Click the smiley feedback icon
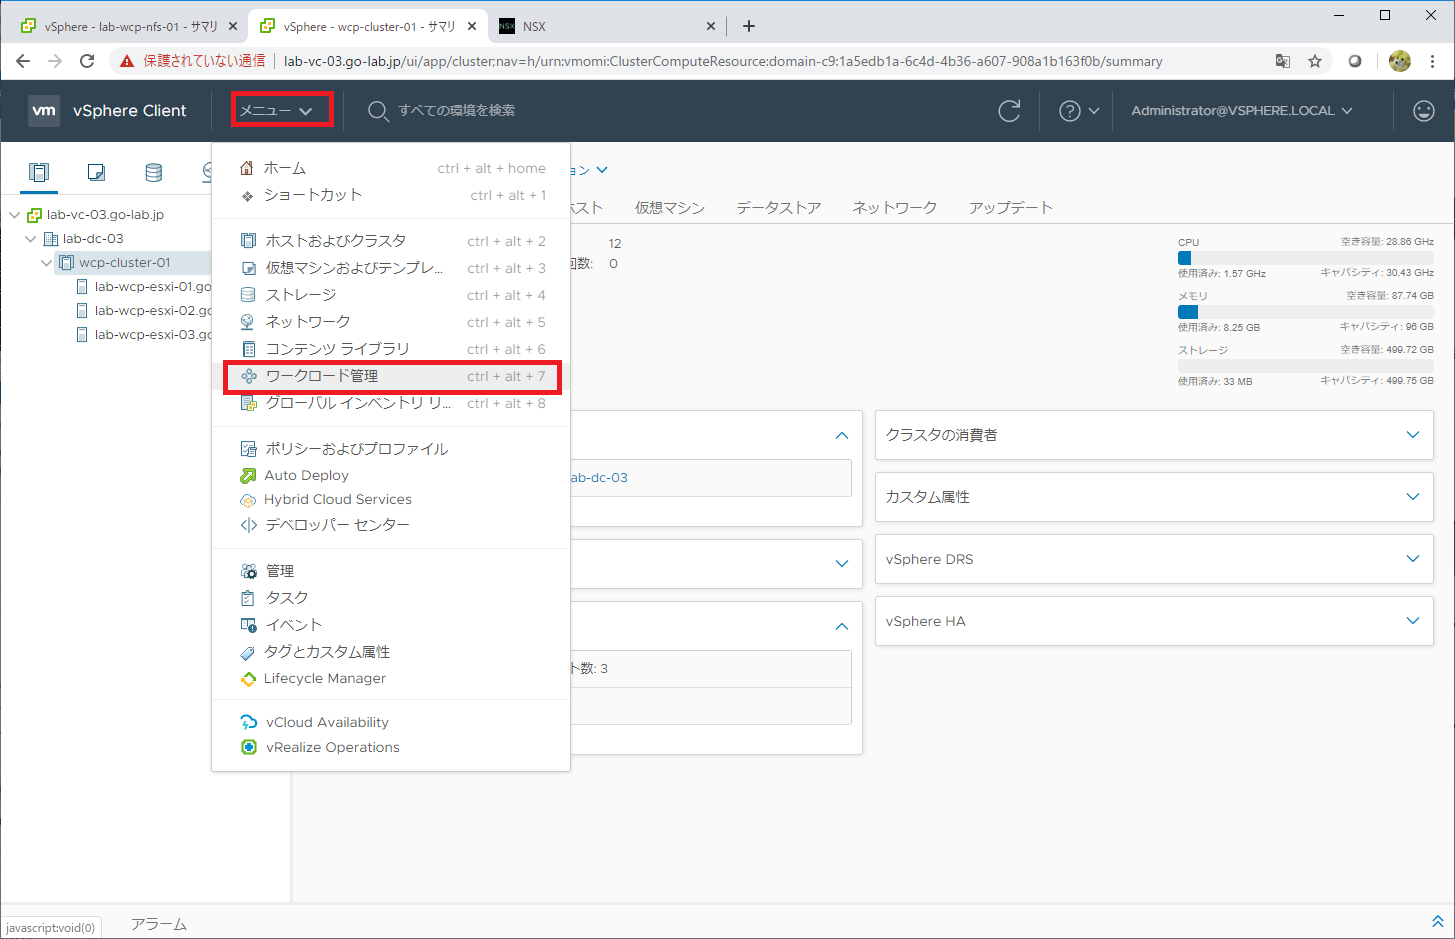Image resolution: width=1455 pixels, height=939 pixels. tap(1424, 110)
